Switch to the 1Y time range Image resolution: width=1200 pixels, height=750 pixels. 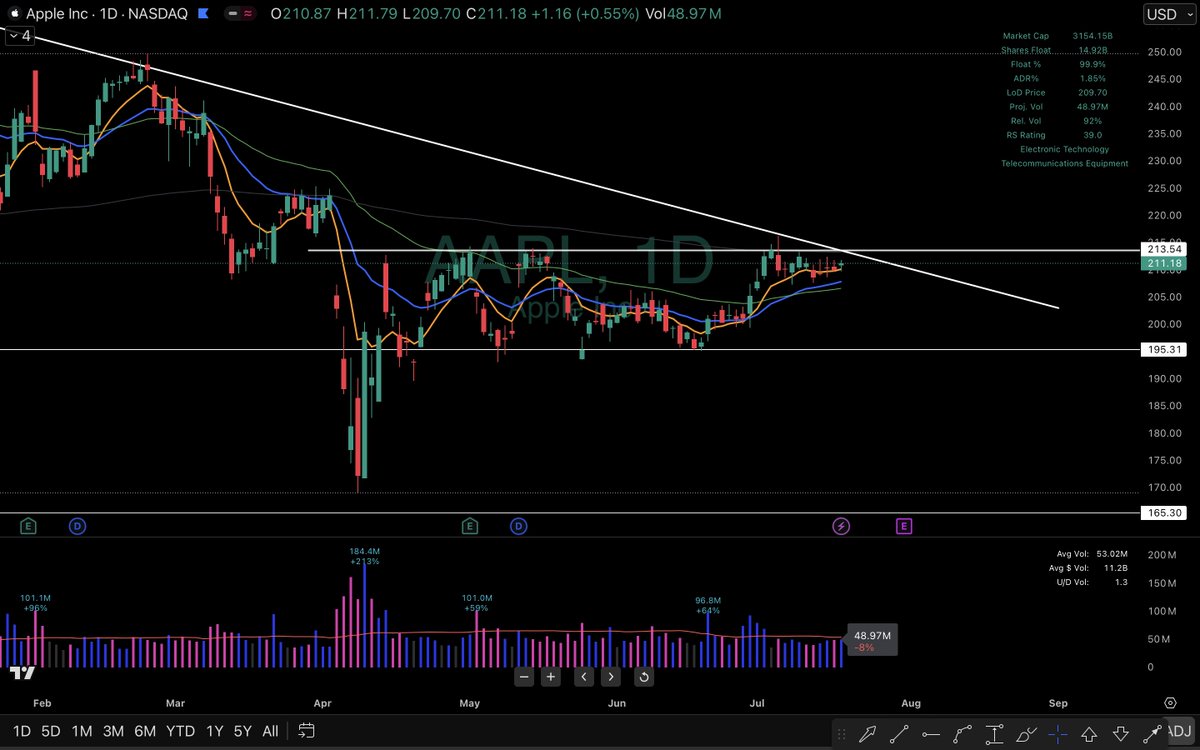213,731
